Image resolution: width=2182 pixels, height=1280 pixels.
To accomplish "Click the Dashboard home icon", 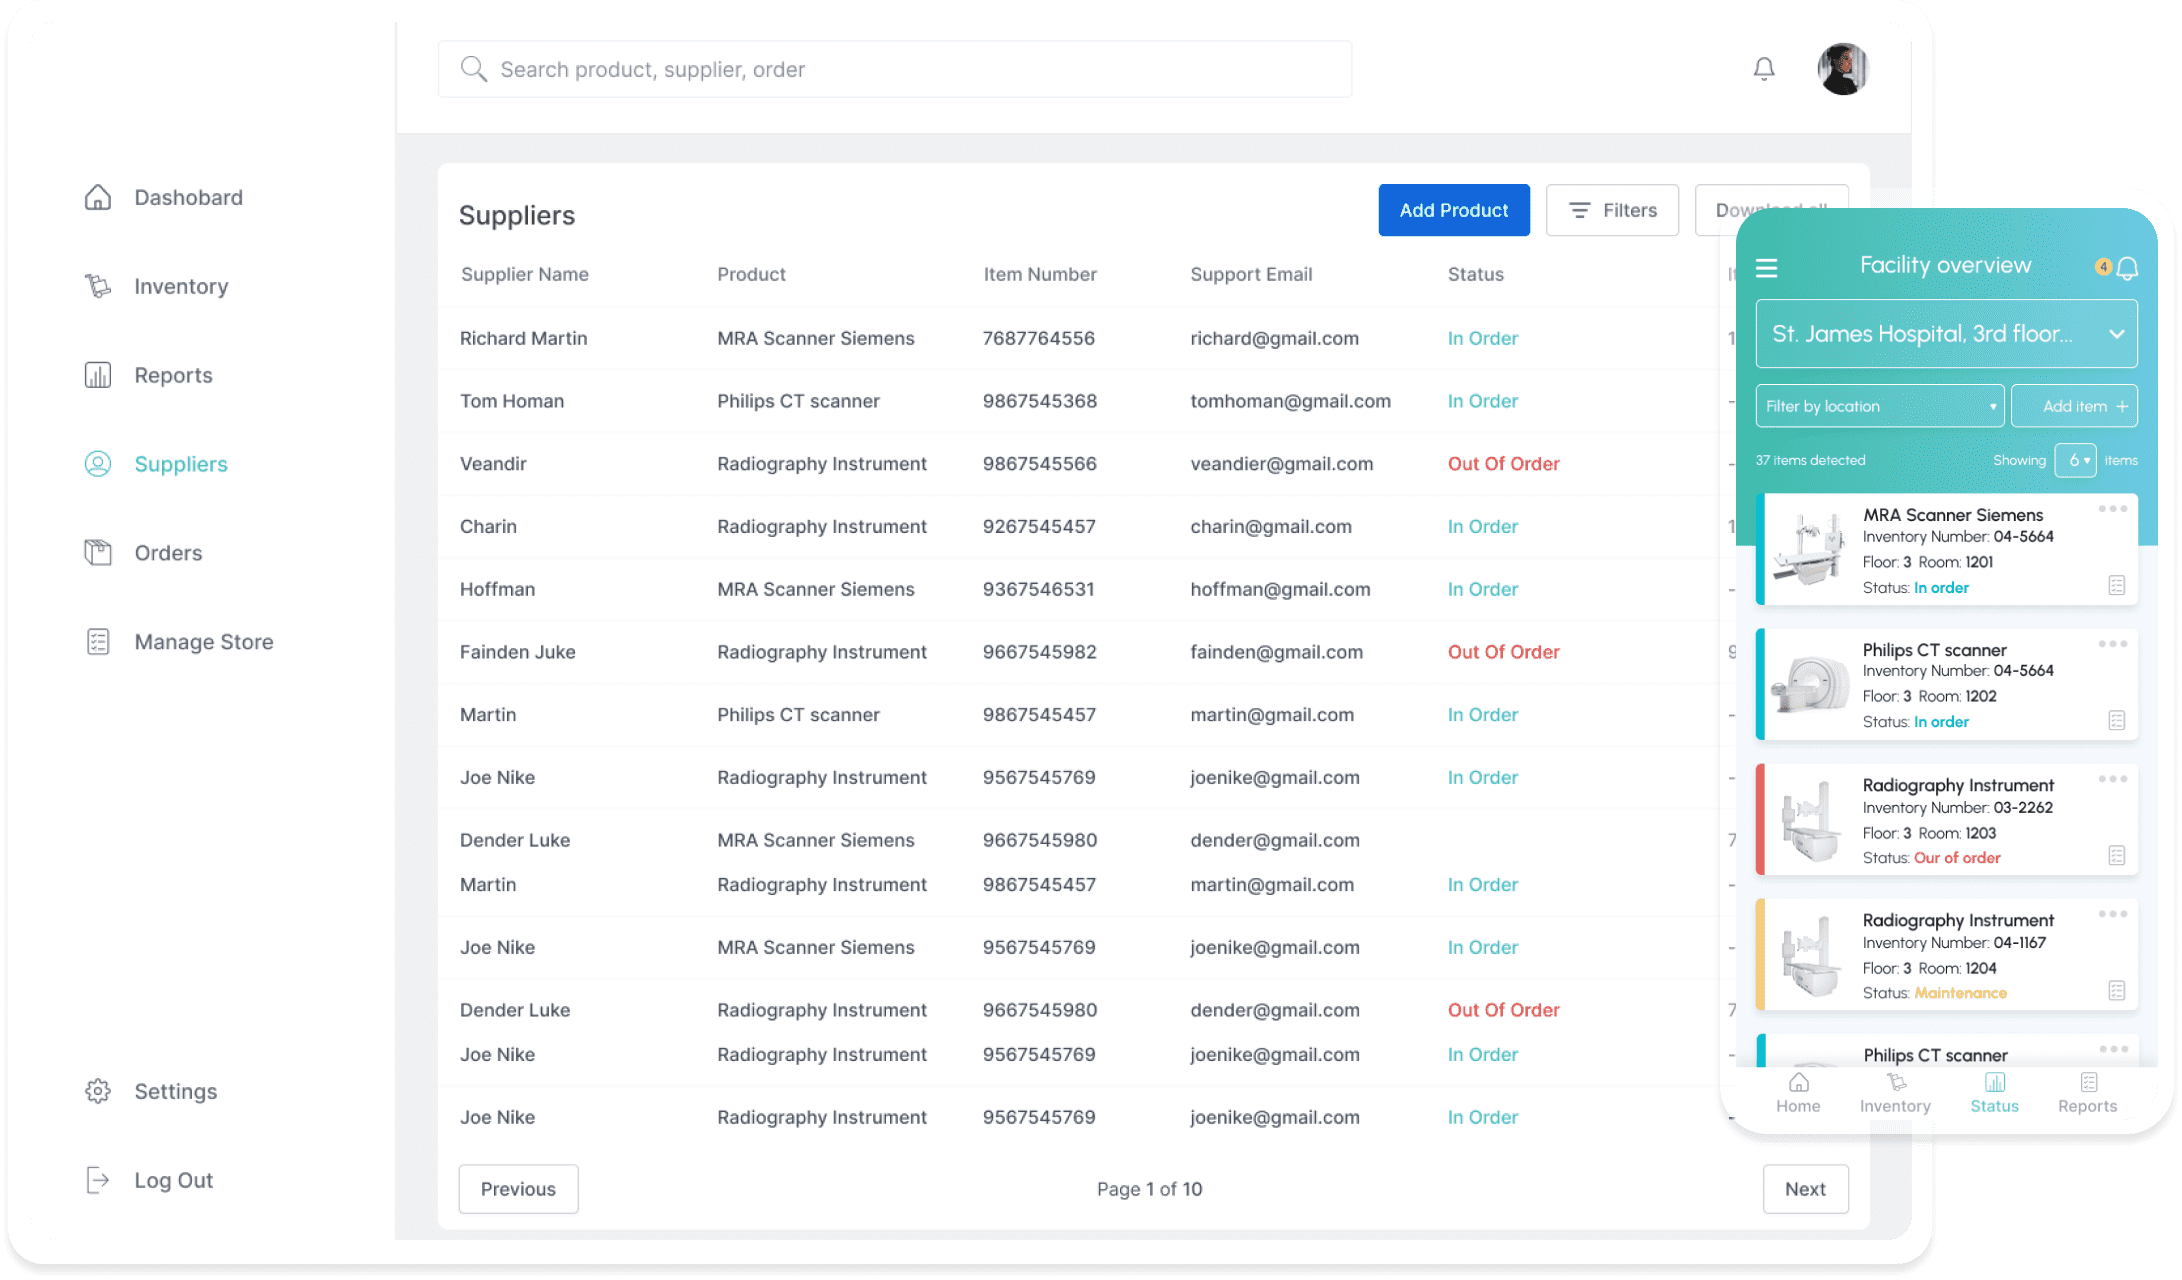I will (98, 197).
